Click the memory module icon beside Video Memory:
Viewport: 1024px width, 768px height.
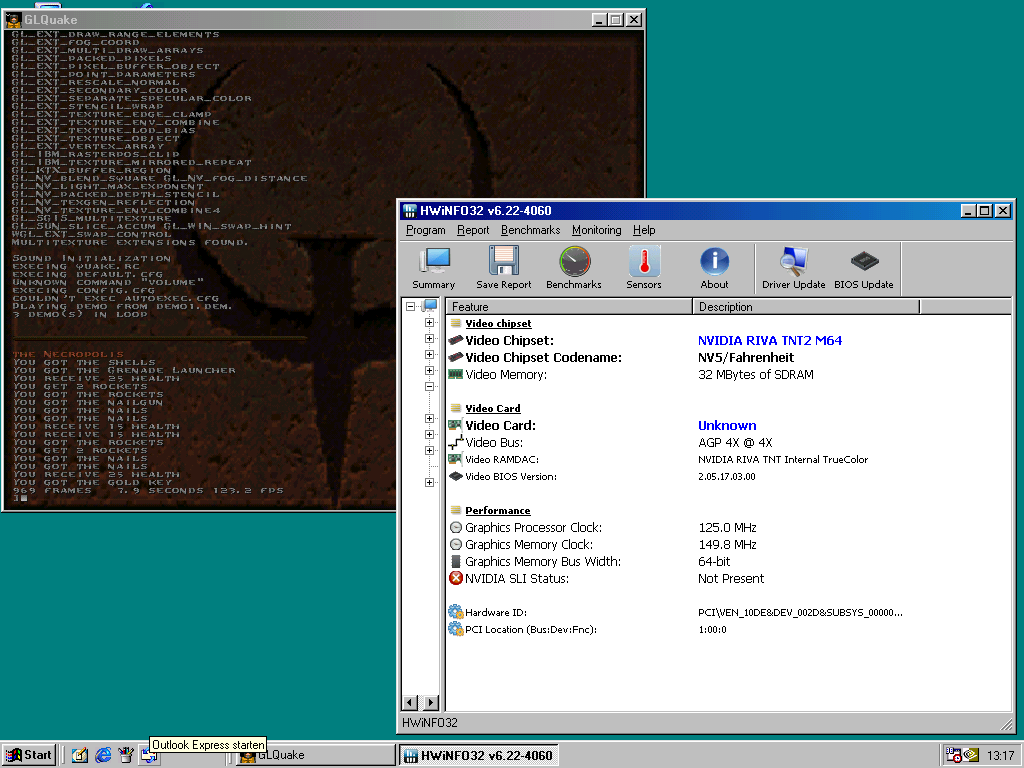click(455, 374)
